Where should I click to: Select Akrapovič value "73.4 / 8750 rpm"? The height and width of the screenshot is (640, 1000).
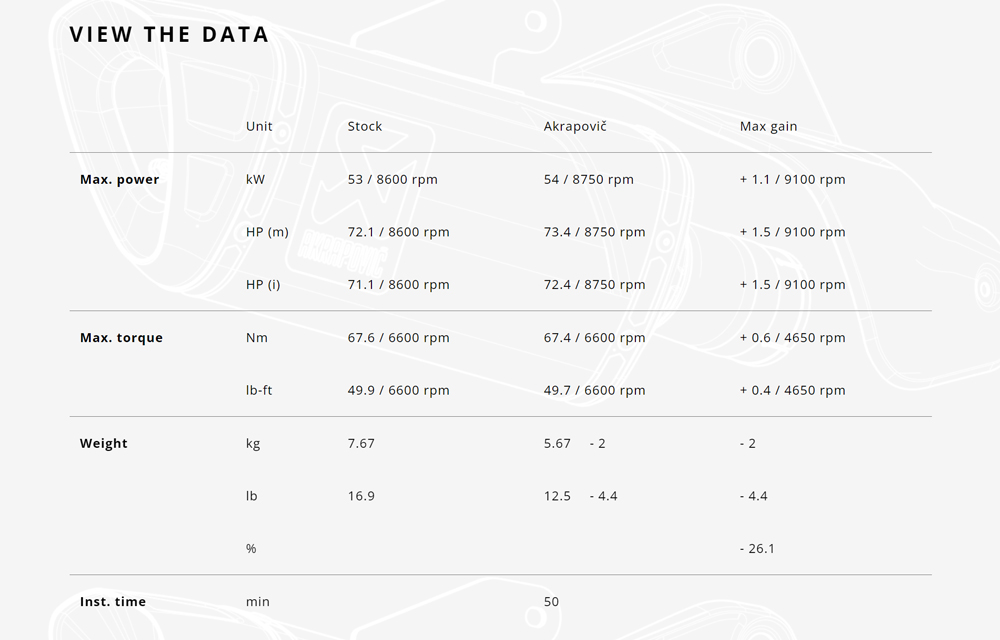click(x=594, y=232)
